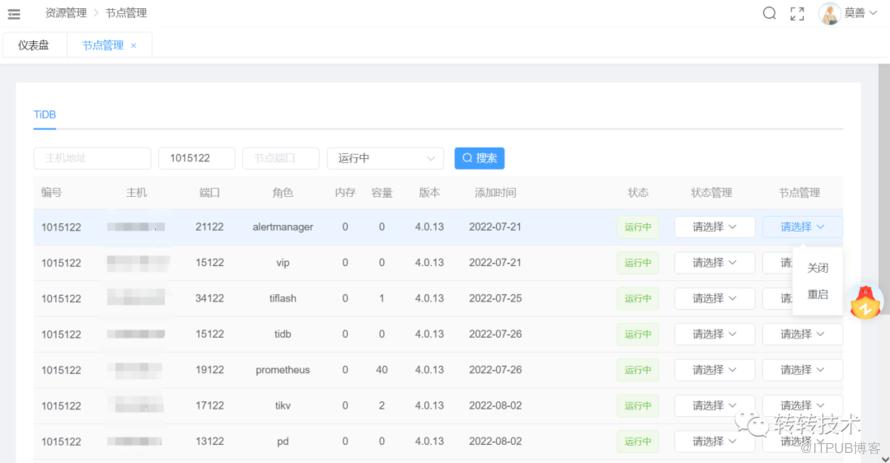Open 状态管理 dropdown for tikv row
This screenshot has height=463, width=890.
pos(715,406)
